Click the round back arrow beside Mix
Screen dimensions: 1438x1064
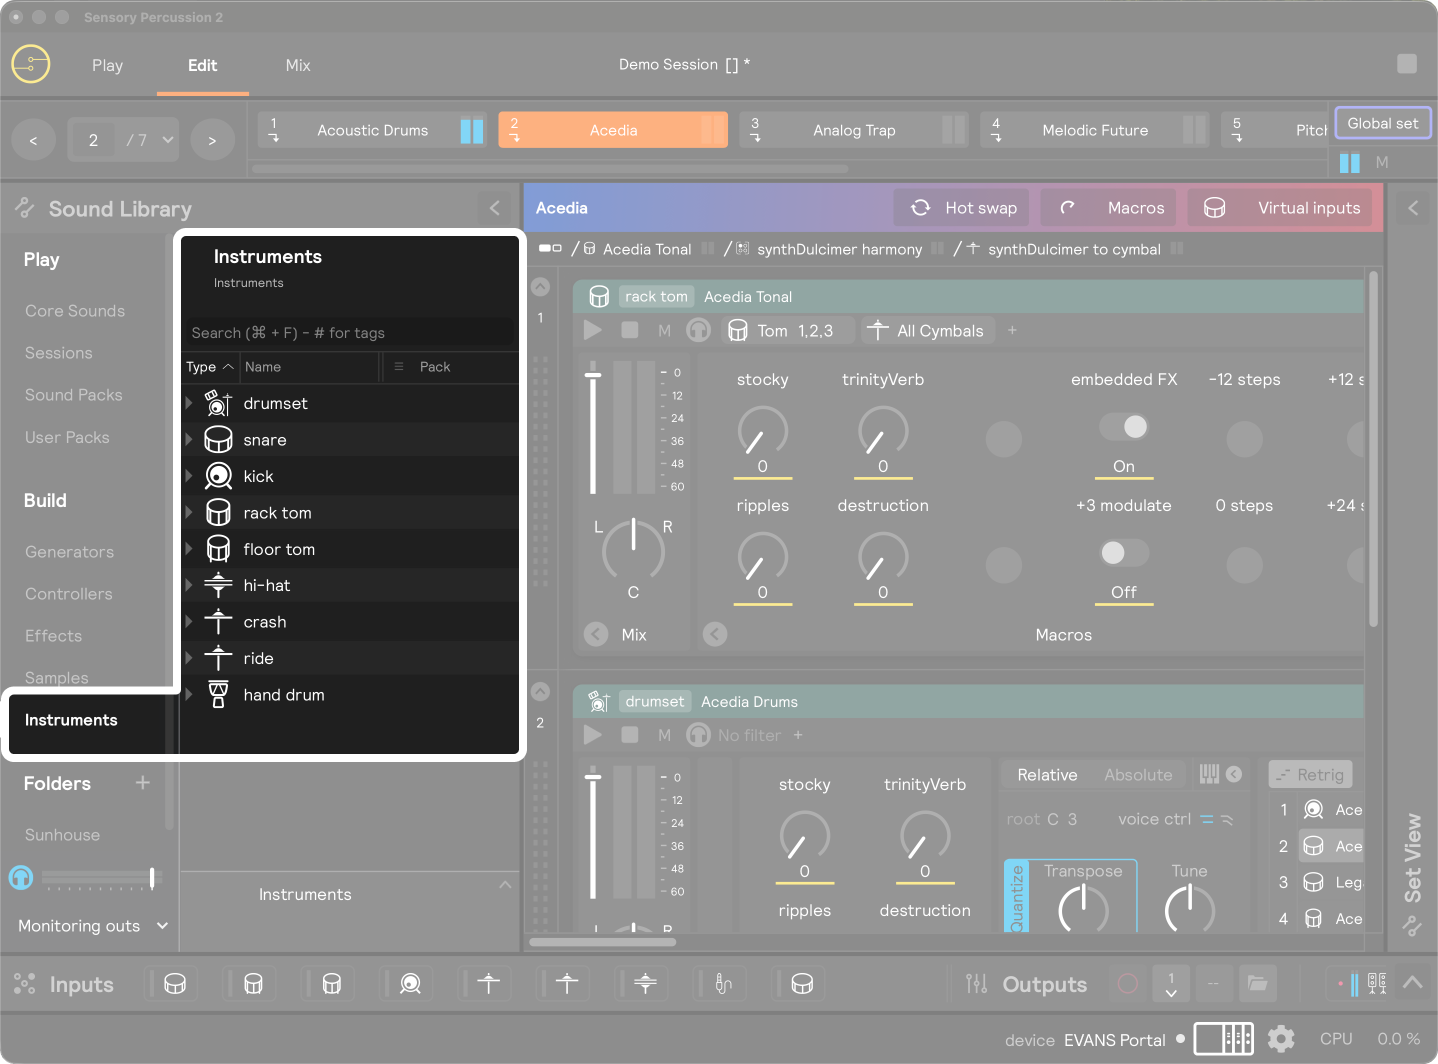point(596,634)
